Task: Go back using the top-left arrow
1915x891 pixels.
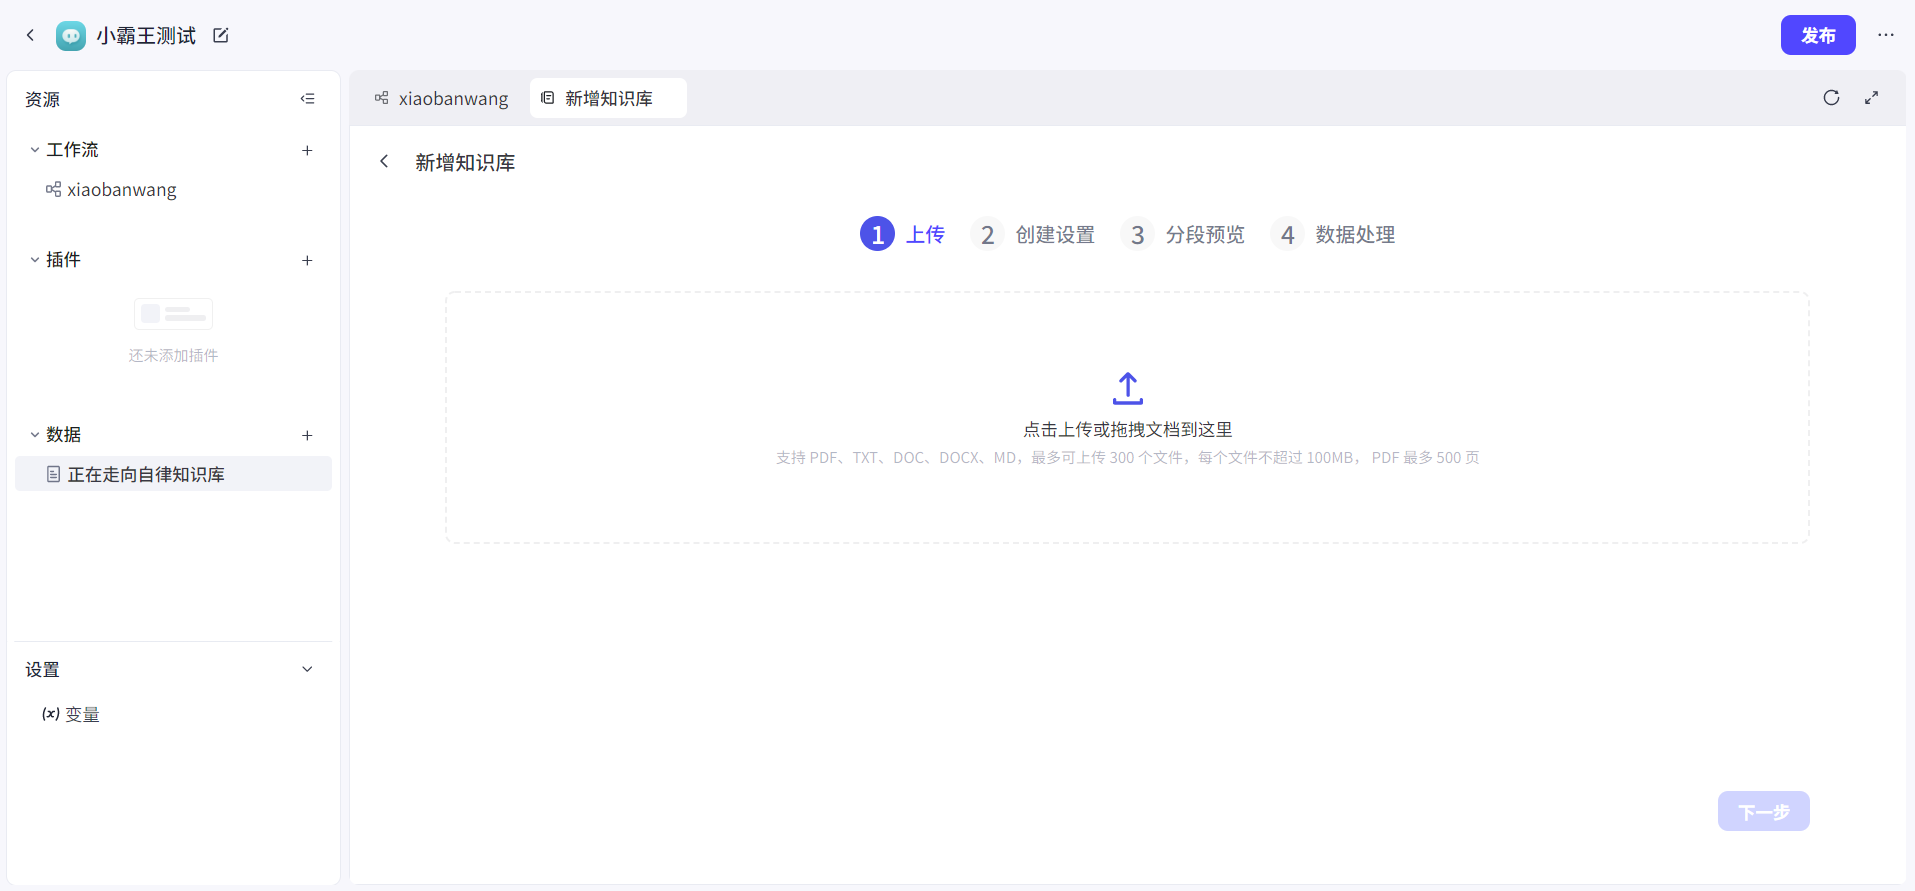Action: pos(30,36)
